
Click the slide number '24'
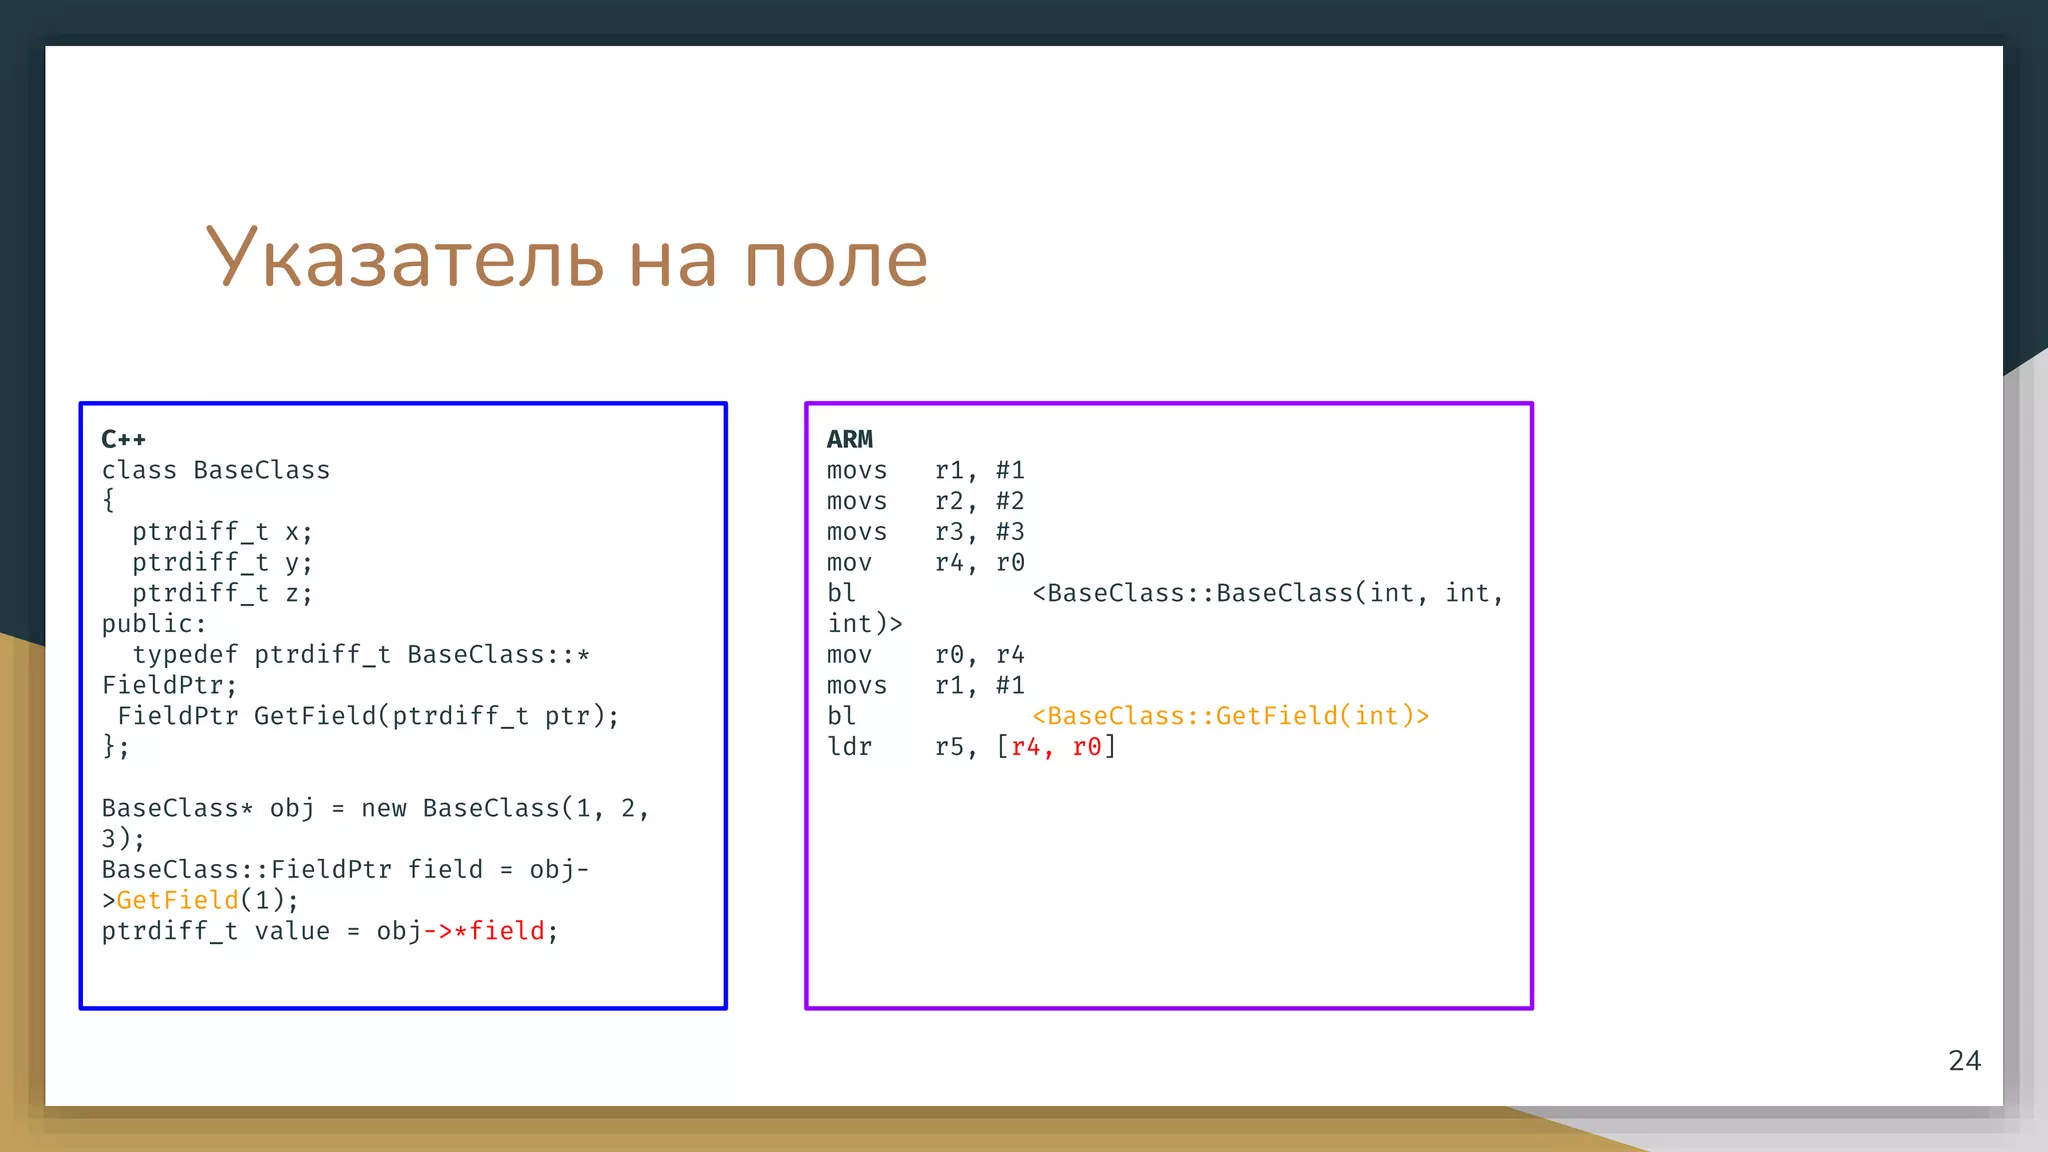click(x=1964, y=1060)
